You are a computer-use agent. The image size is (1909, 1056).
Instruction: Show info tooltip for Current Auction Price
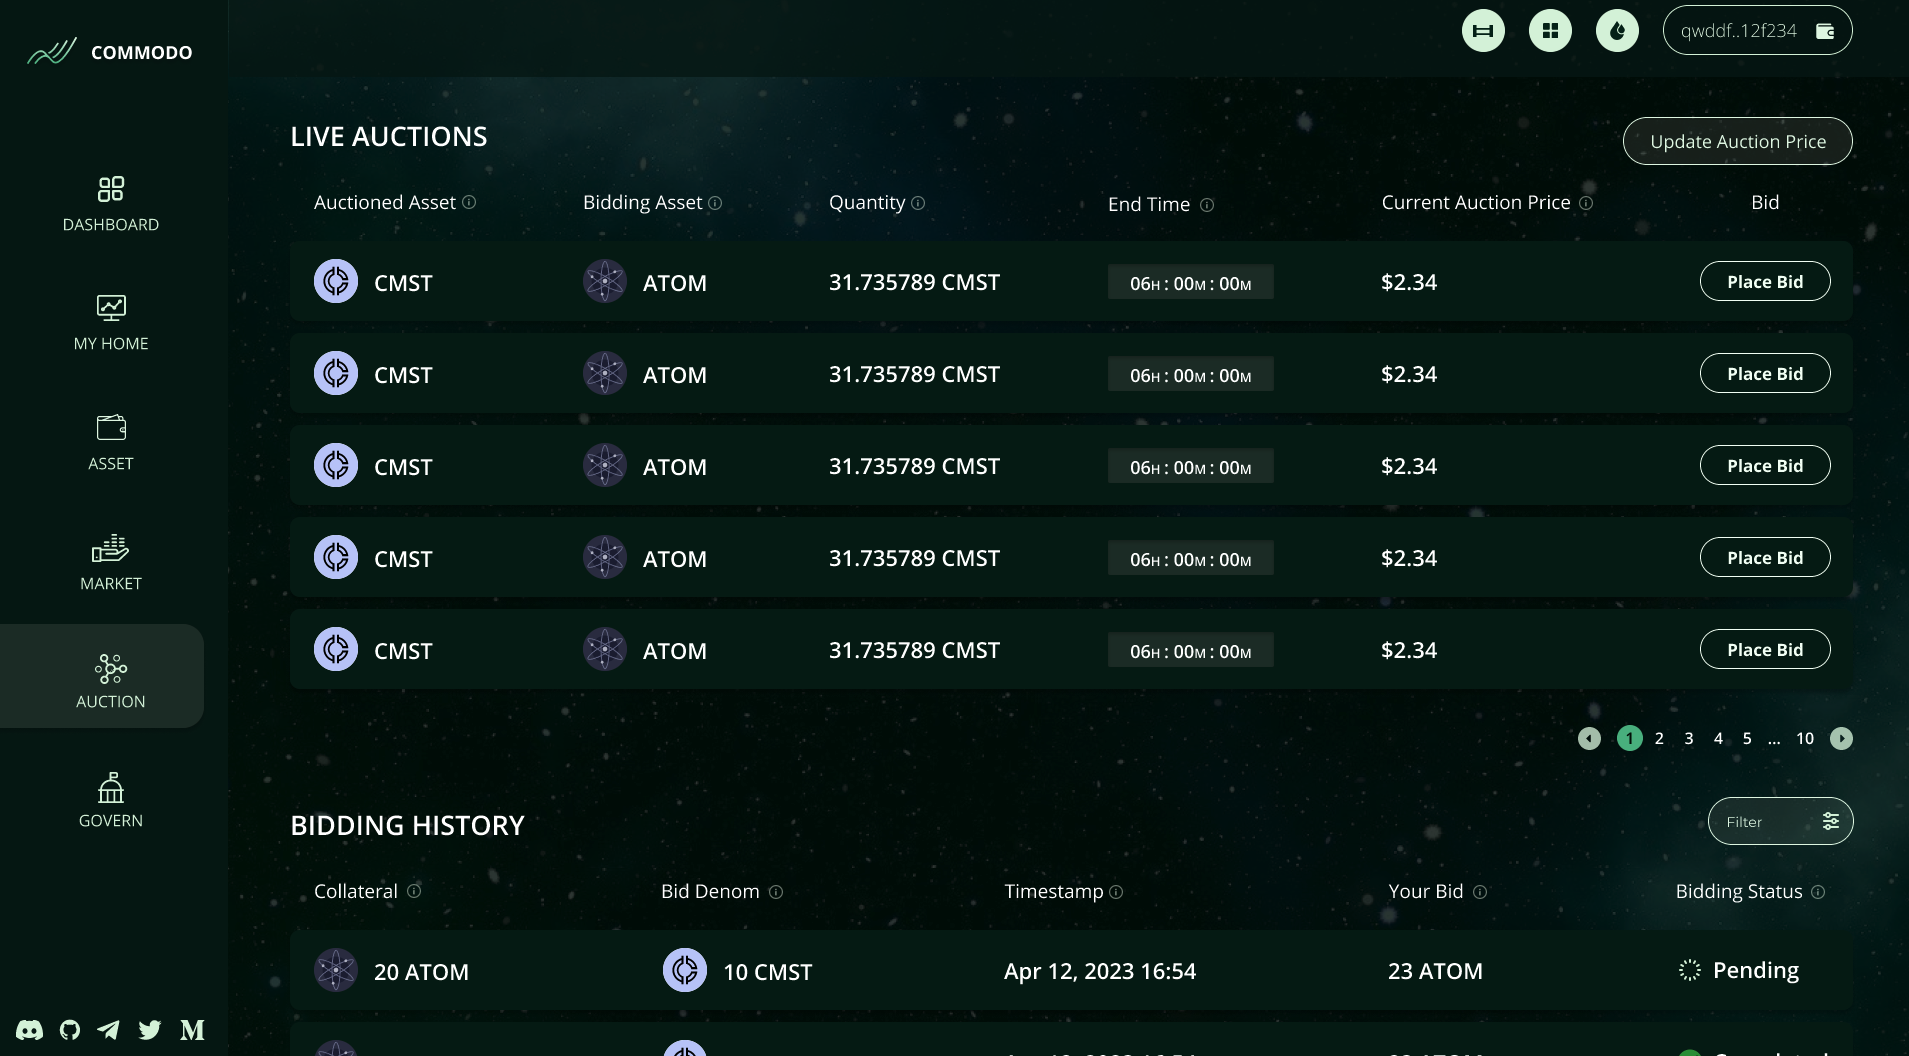[1586, 203]
